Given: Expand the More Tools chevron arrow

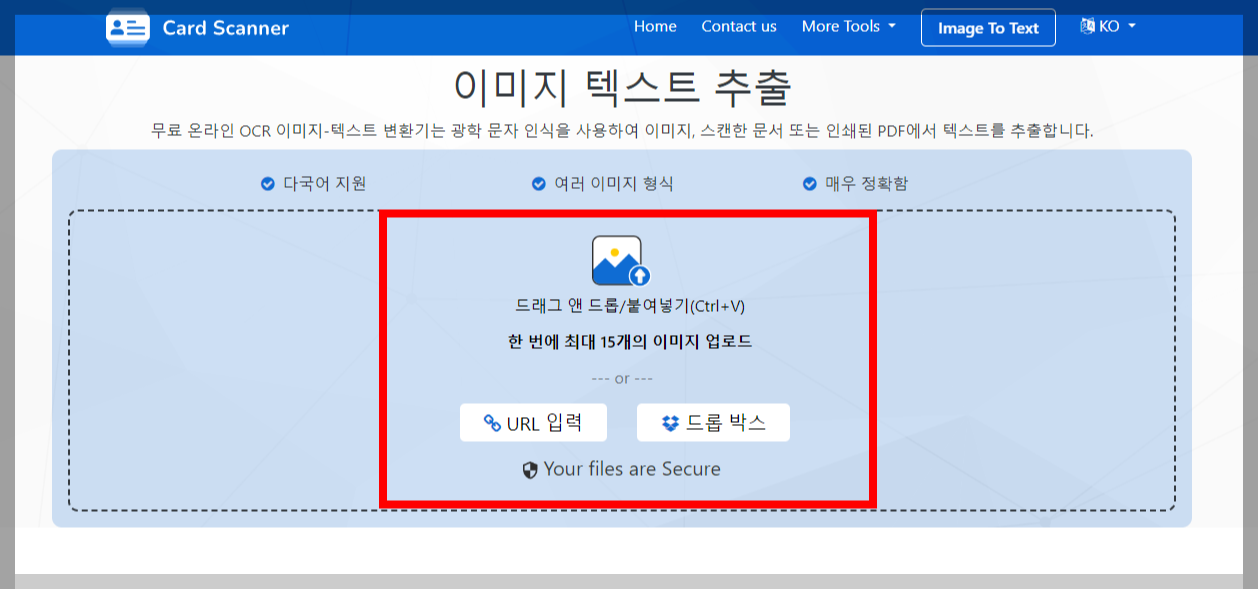Looking at the screenshot, I should pyautogui.click(x=891, y=28).
